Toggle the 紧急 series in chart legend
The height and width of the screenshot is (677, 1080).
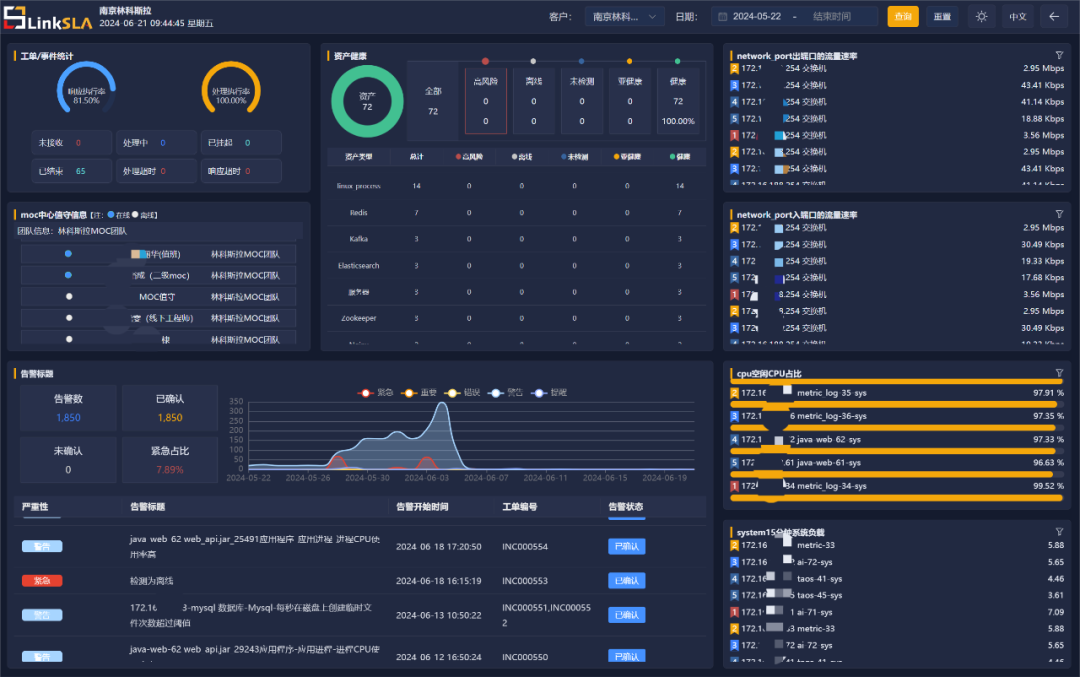(375, 393)
